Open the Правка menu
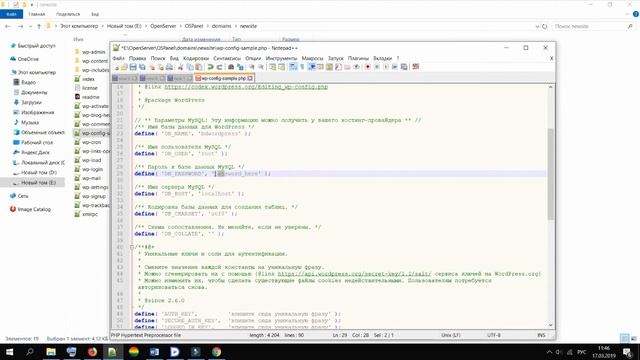The image size is (640, 360). pyautogui.click(x=137, y=58)
